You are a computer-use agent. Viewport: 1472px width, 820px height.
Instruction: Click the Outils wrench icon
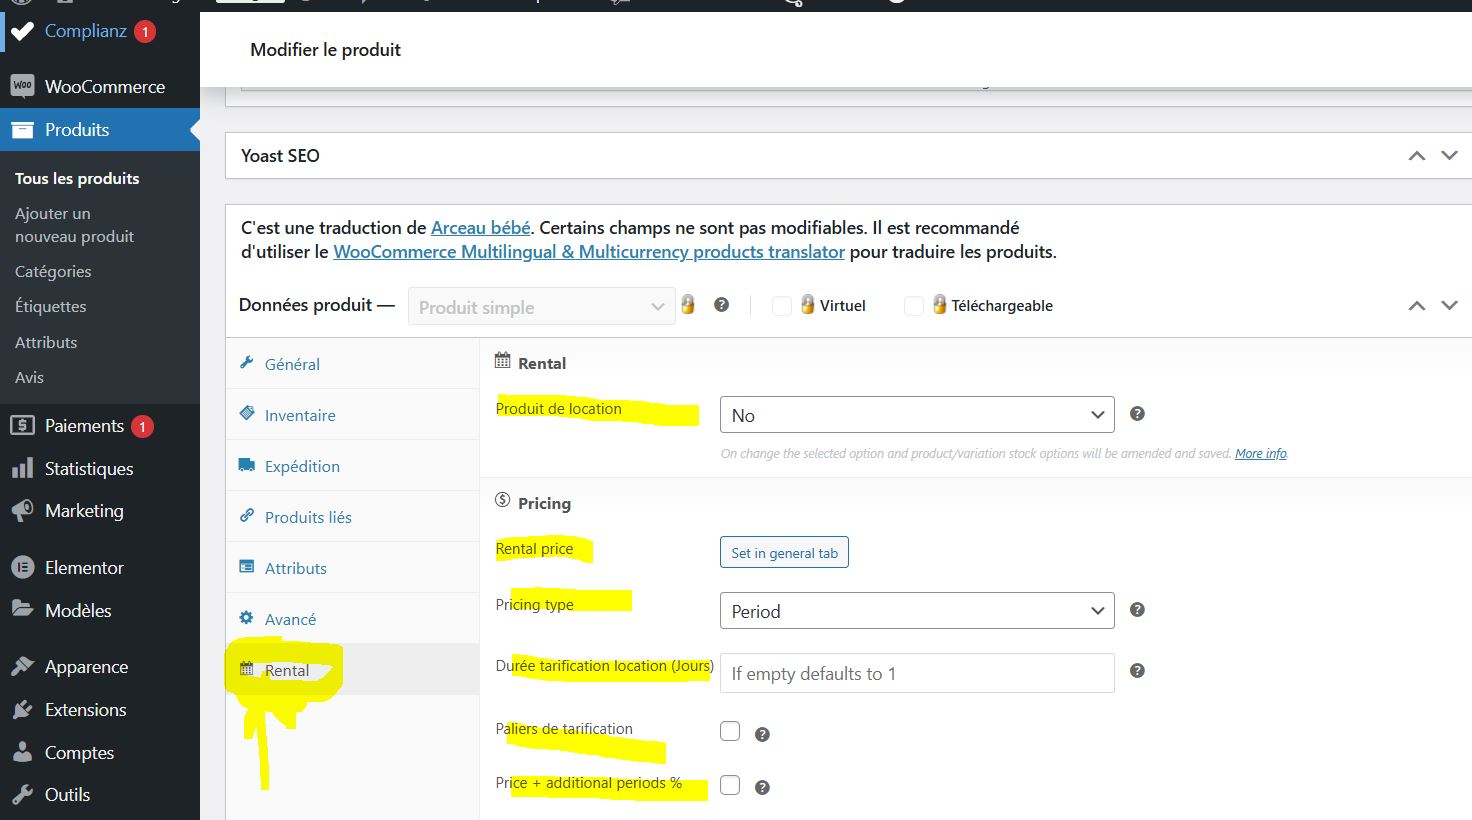click(x=22, y=795)
